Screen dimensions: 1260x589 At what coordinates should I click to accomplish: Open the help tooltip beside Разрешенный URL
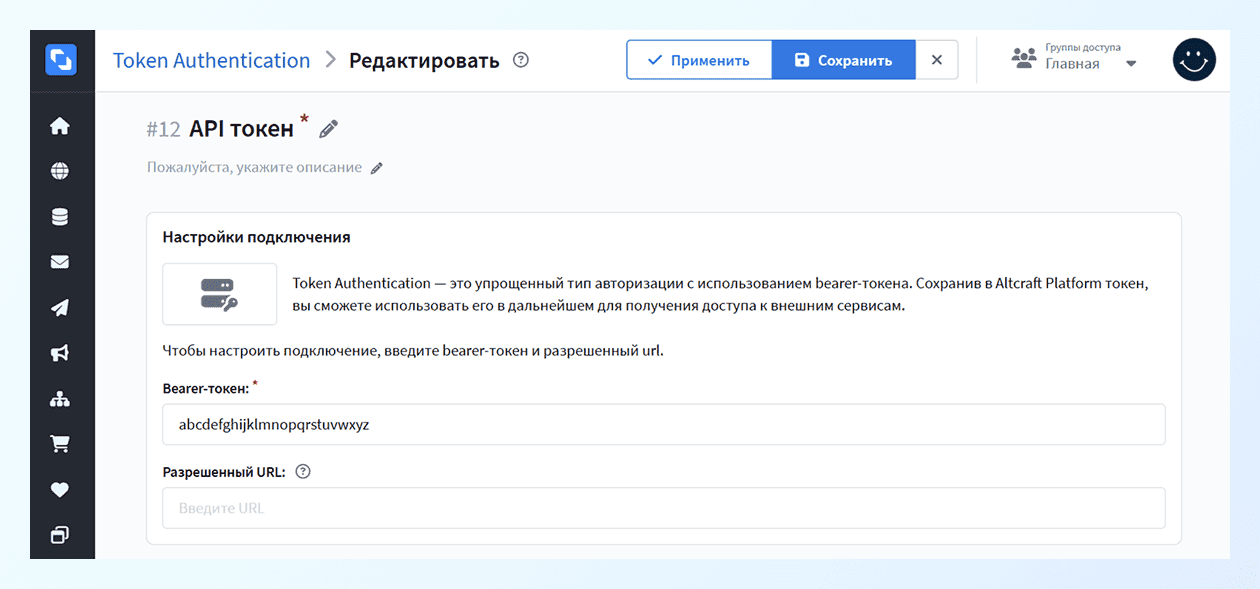(302, 471)
